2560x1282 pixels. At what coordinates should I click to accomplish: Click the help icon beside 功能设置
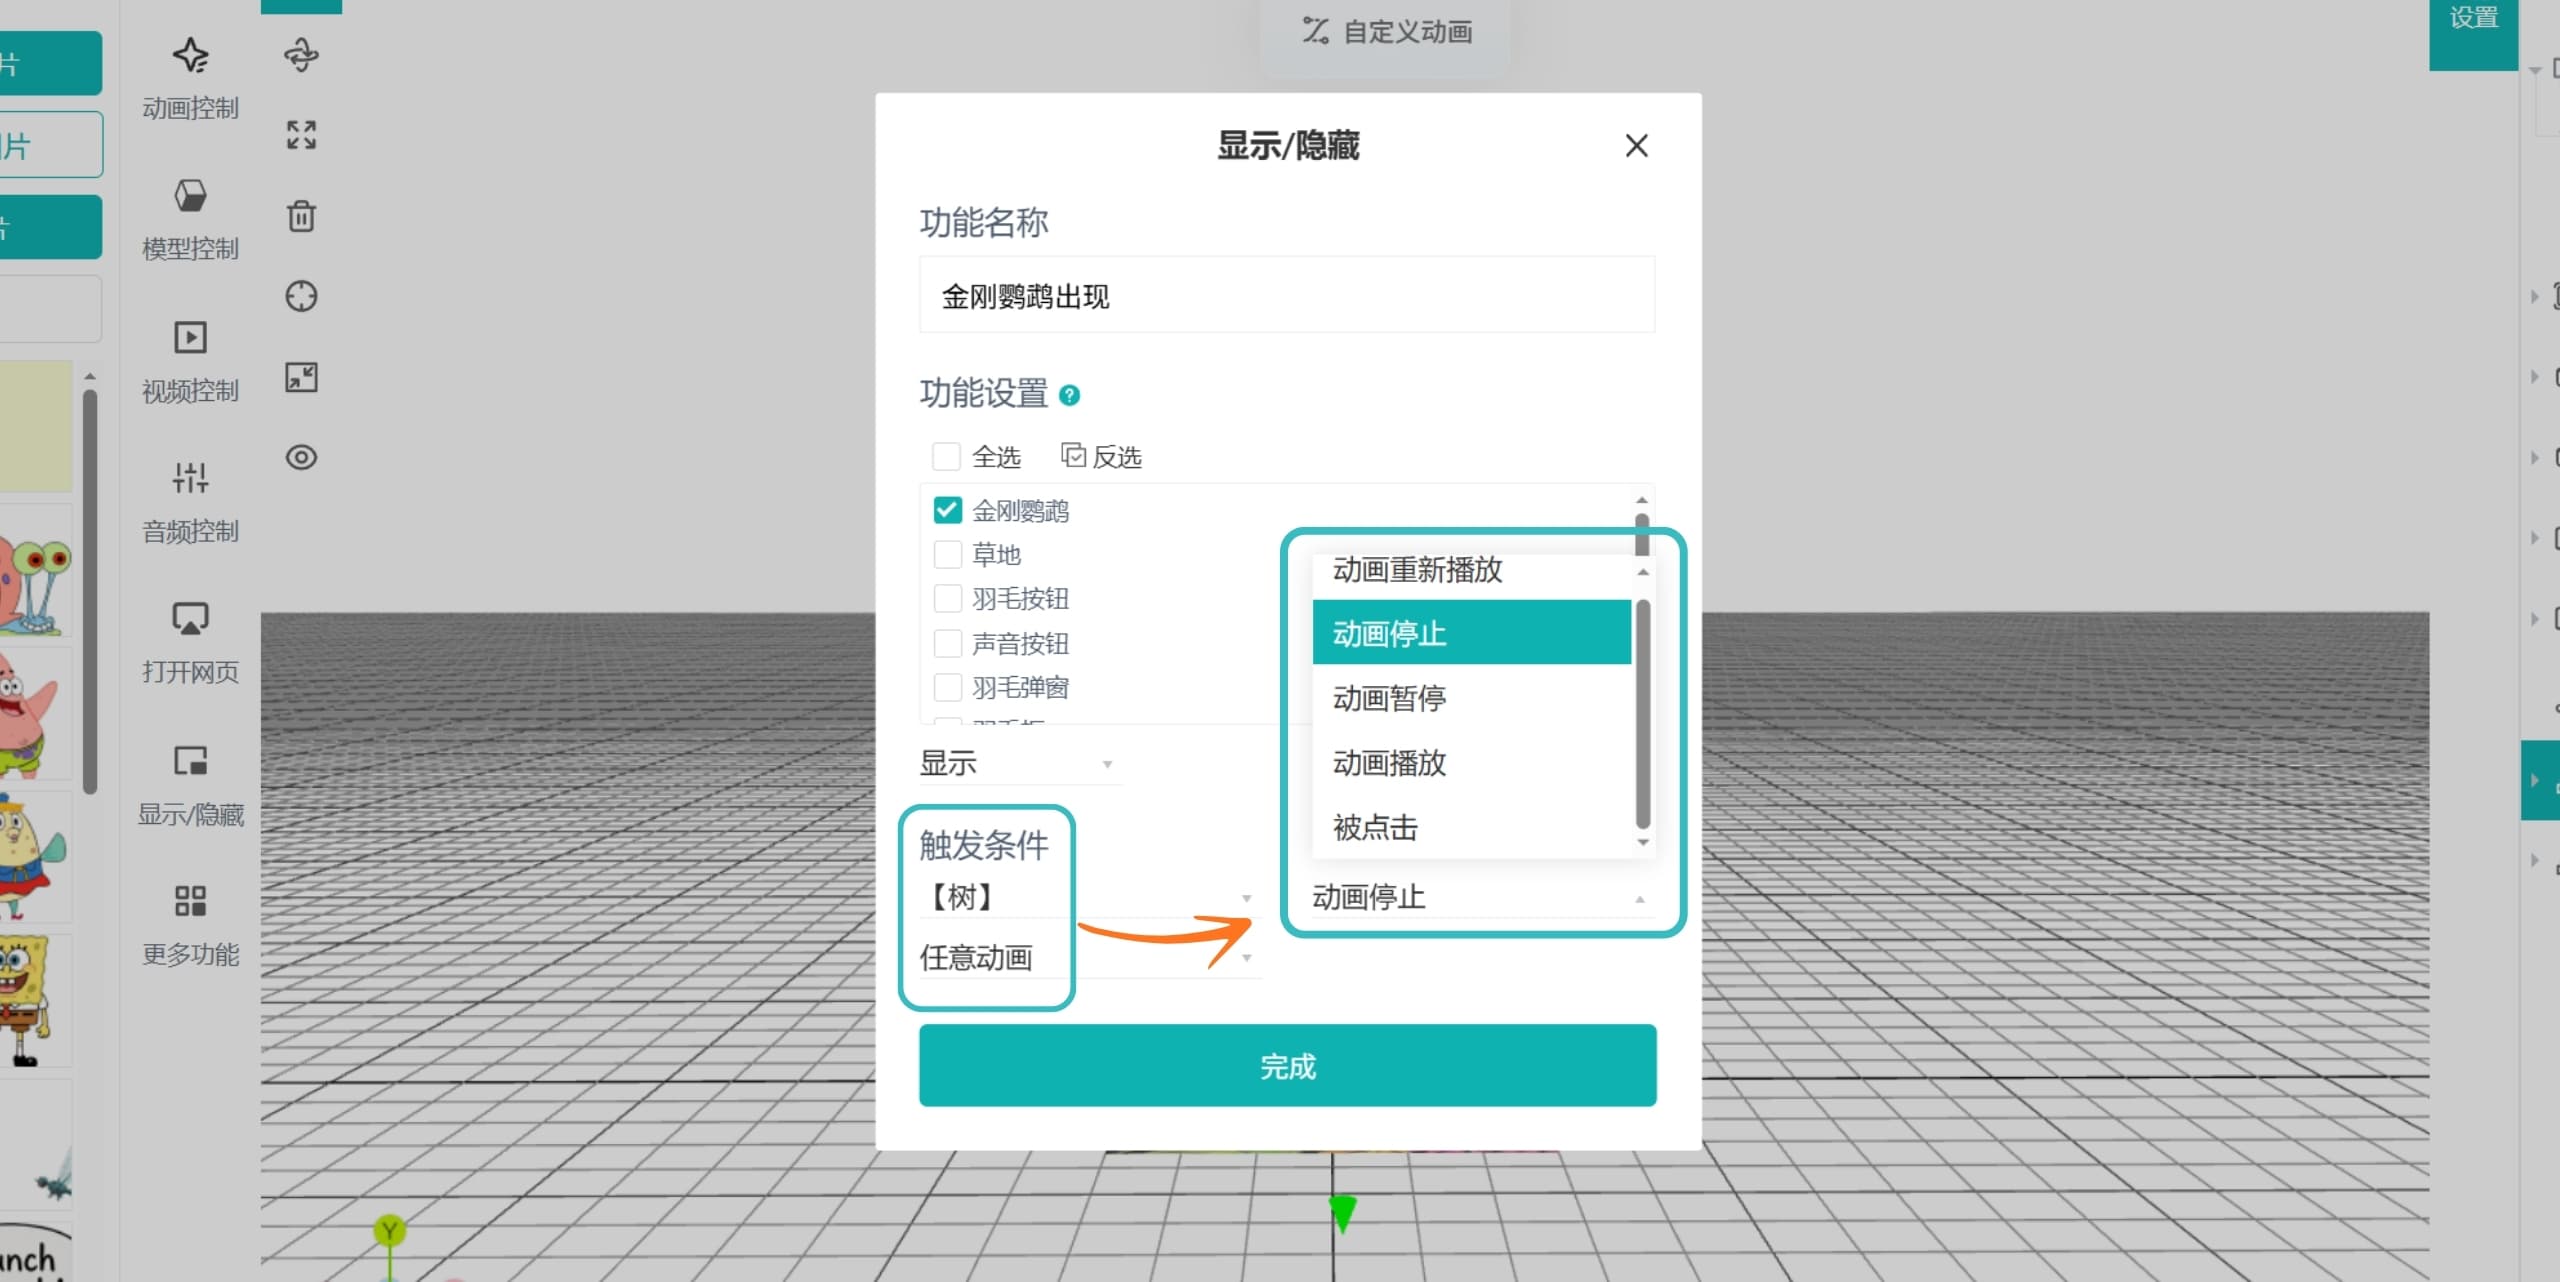tap(1069, 395)
